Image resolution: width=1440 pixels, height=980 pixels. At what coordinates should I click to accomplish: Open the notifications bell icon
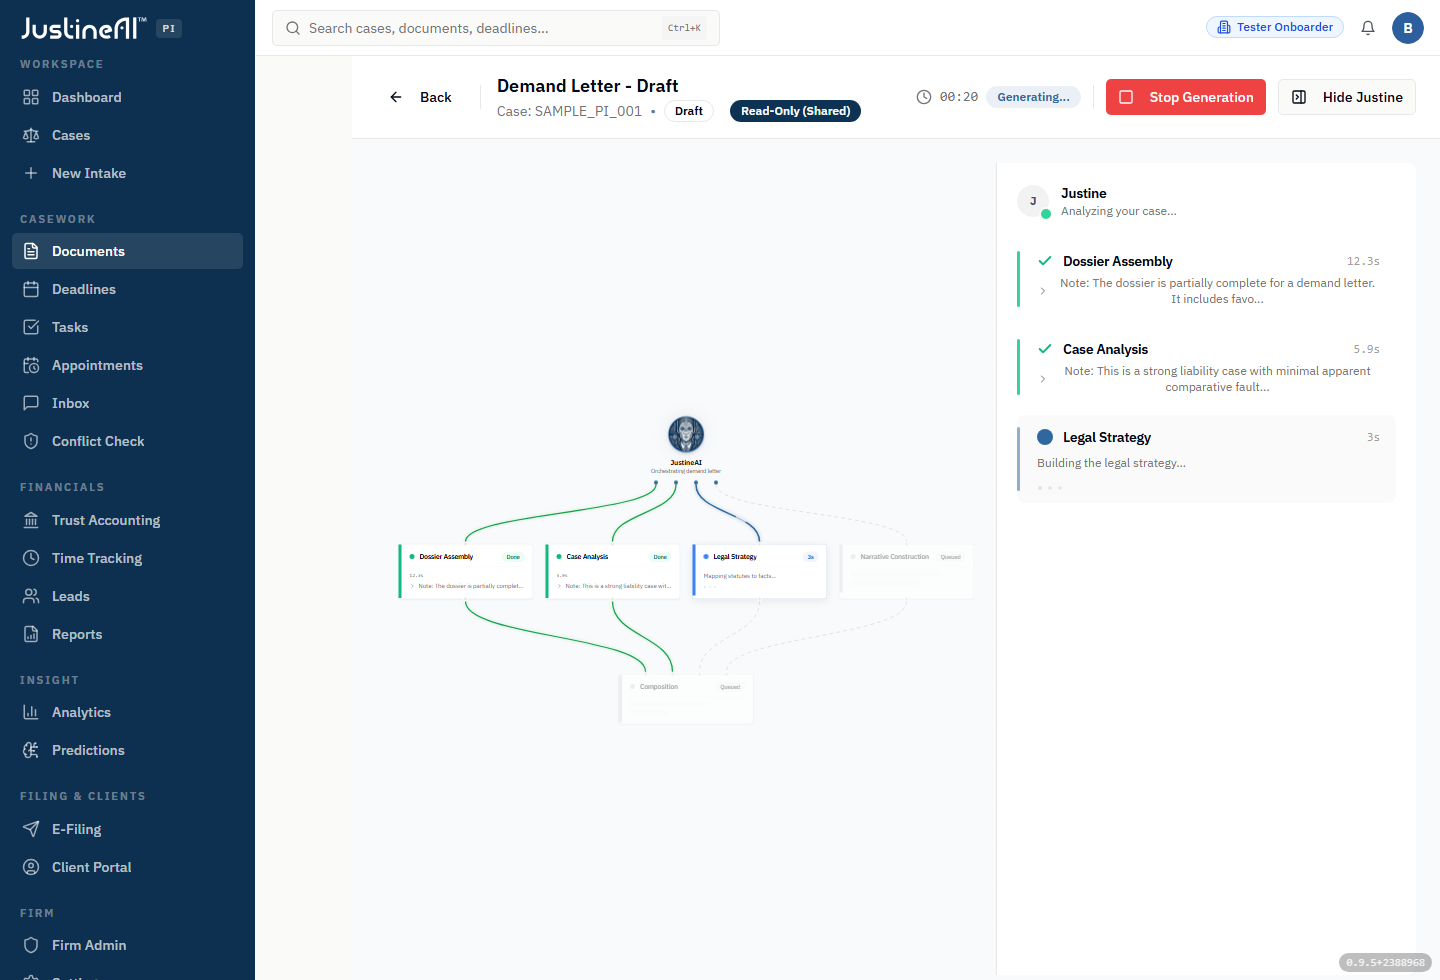point(1368,28)
